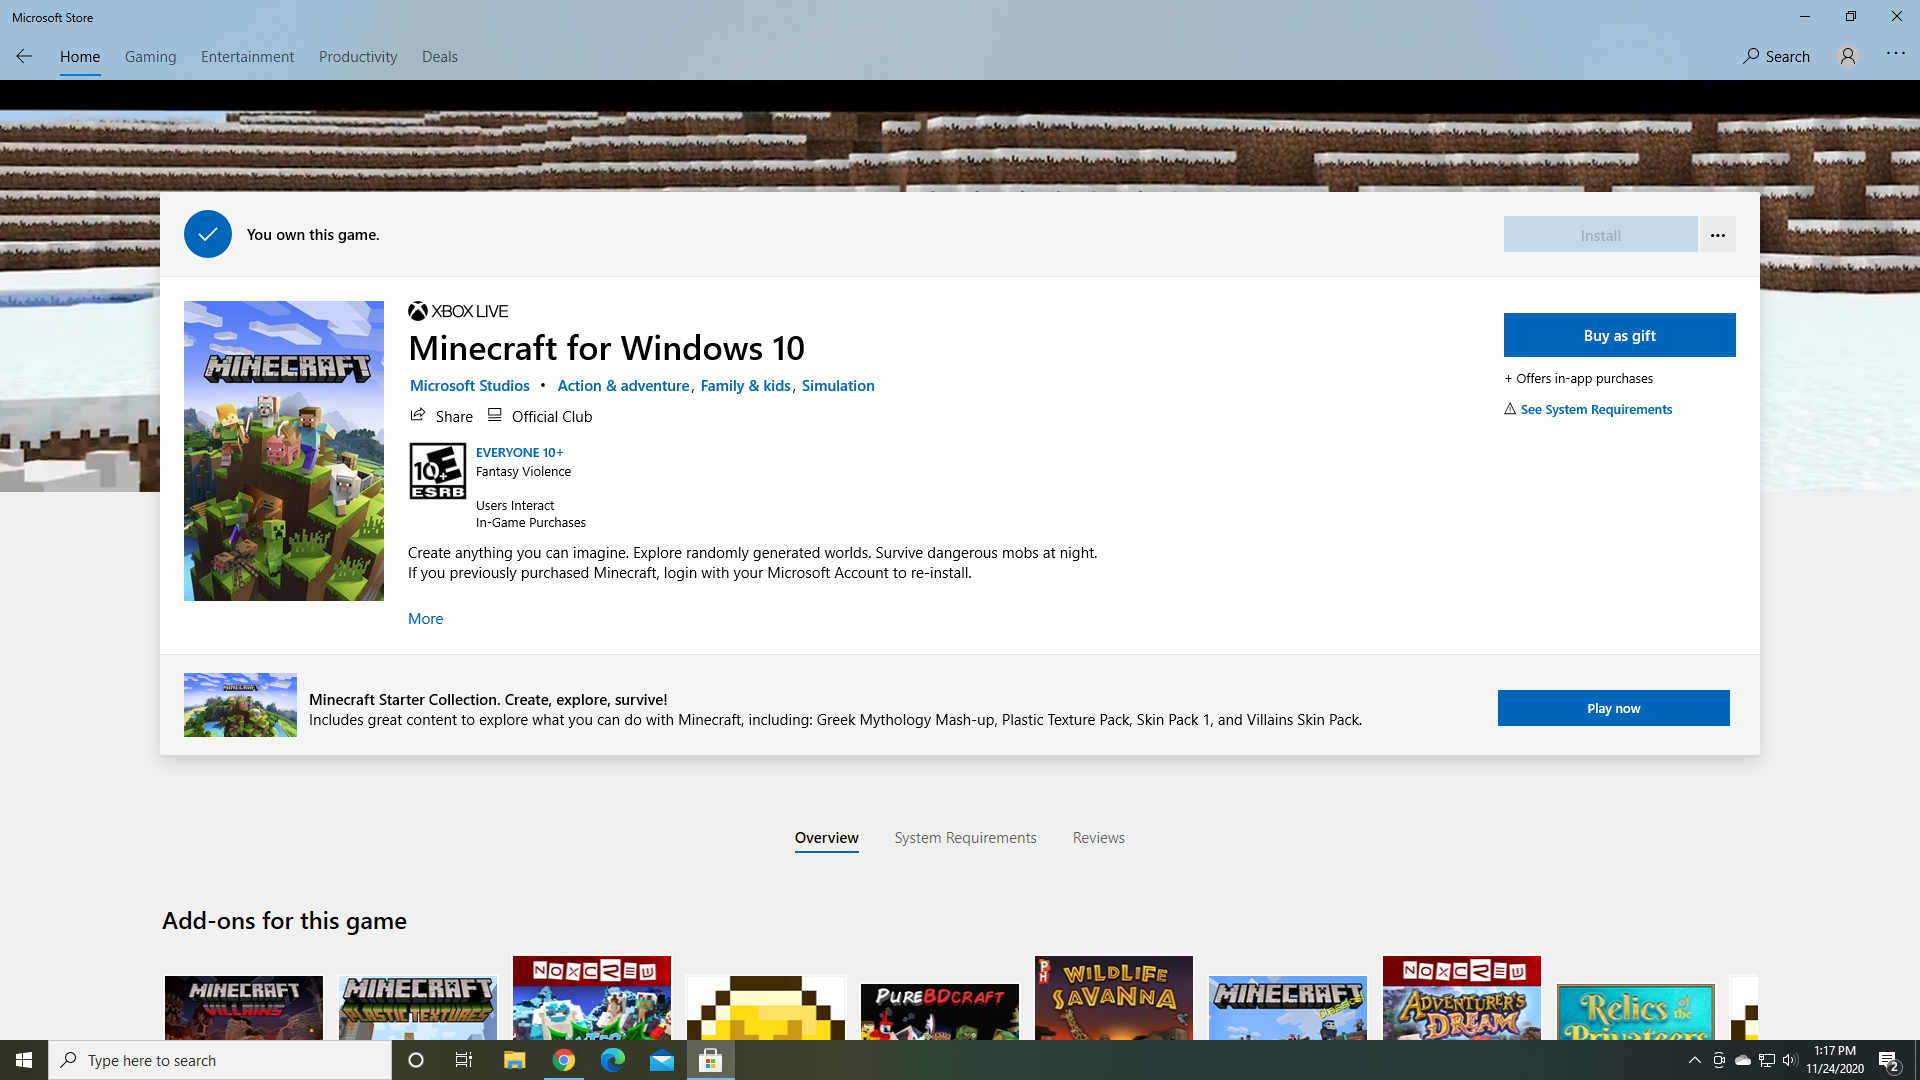Click Buy as gift
This screenshot has width=1920, height=1080.
pos(1619,335)
